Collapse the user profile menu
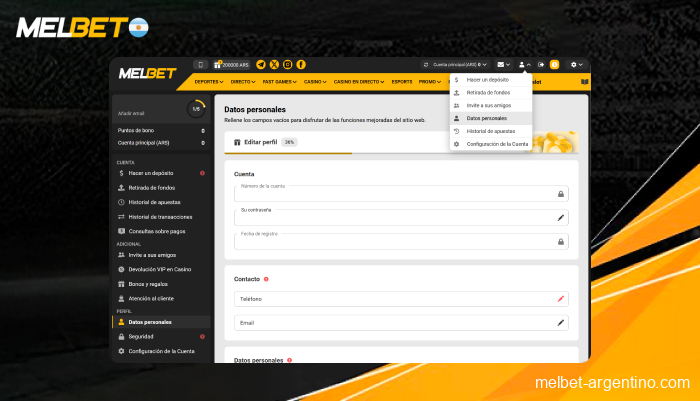 525,65
